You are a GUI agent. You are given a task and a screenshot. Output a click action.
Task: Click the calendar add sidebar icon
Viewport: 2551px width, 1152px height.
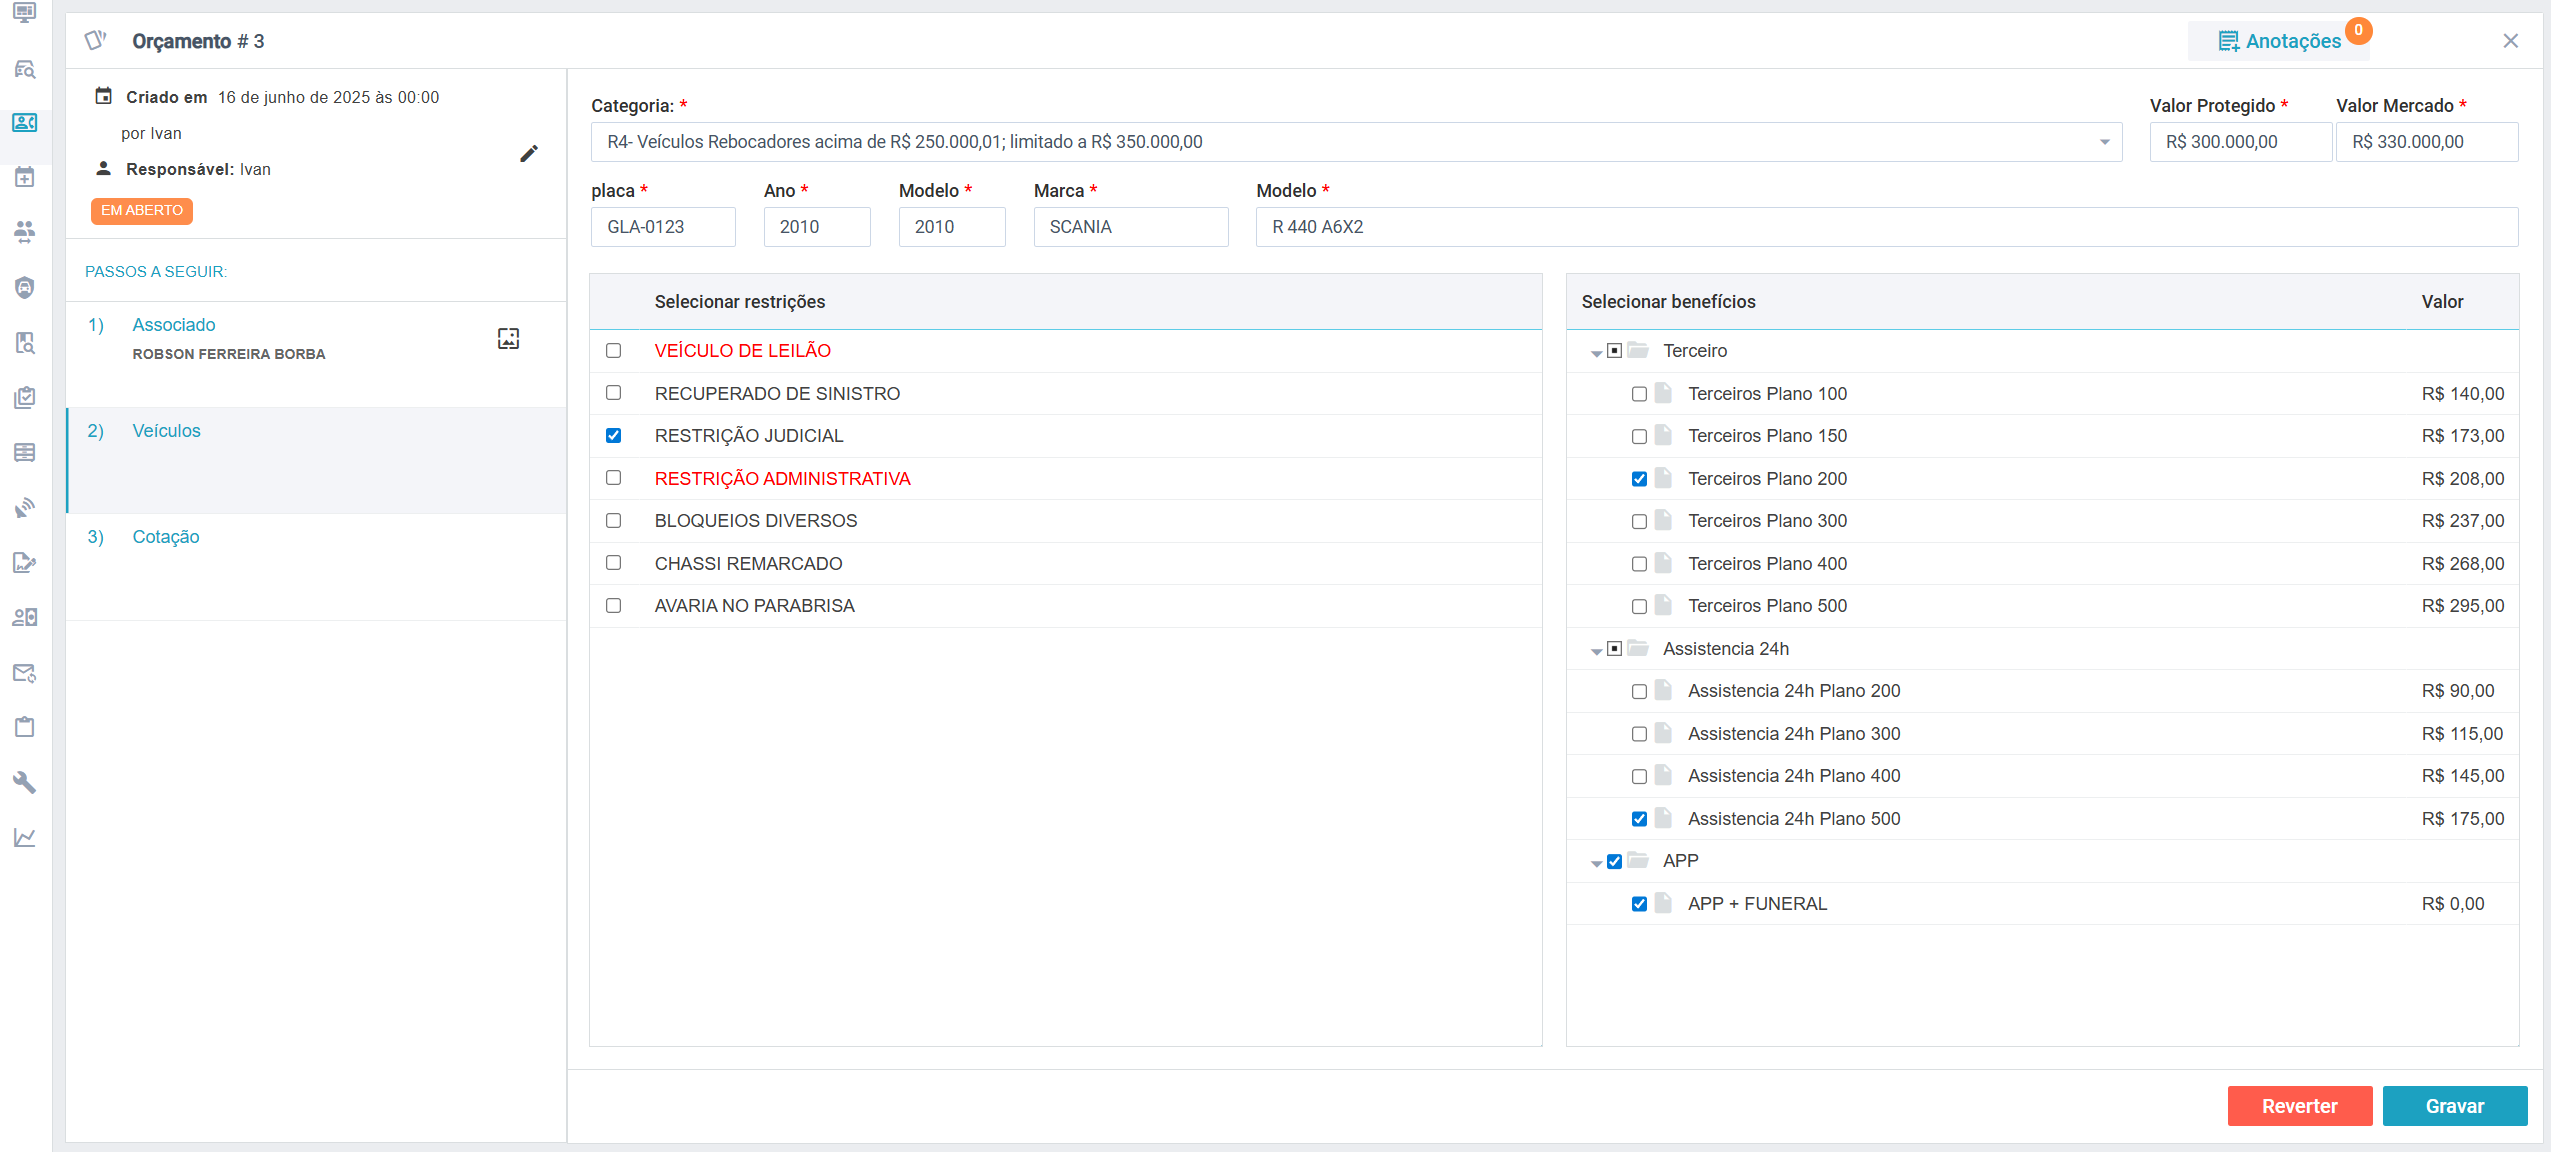pyautogui.click(x=25, y=178)
